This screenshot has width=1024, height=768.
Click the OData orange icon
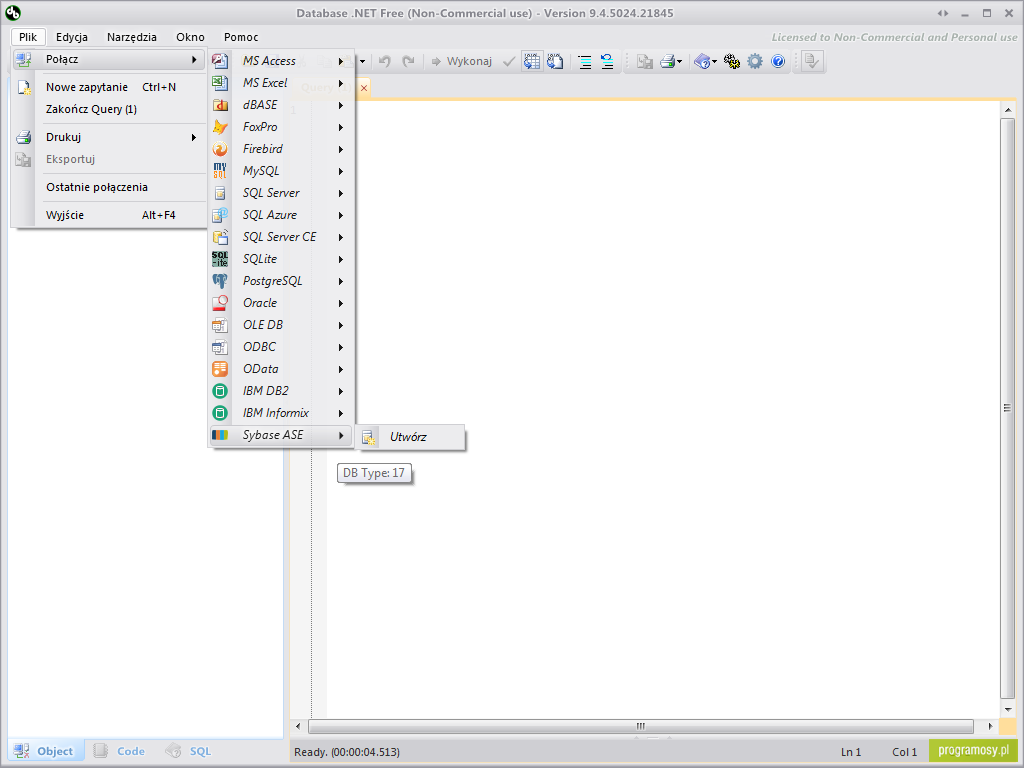220,369
